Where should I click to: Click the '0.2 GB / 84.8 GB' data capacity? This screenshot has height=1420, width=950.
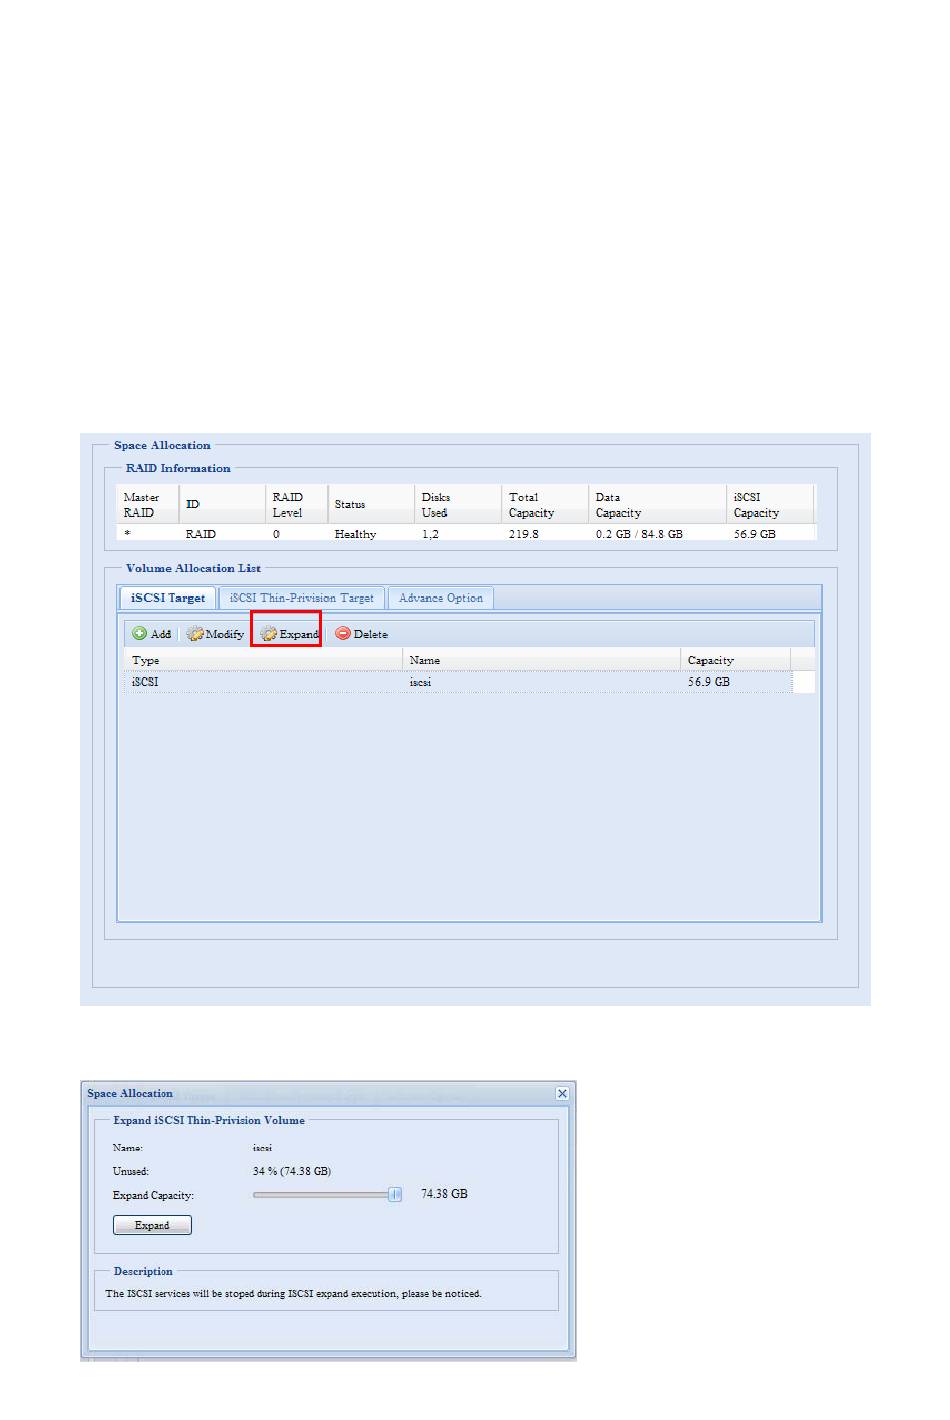pos(639,534)
